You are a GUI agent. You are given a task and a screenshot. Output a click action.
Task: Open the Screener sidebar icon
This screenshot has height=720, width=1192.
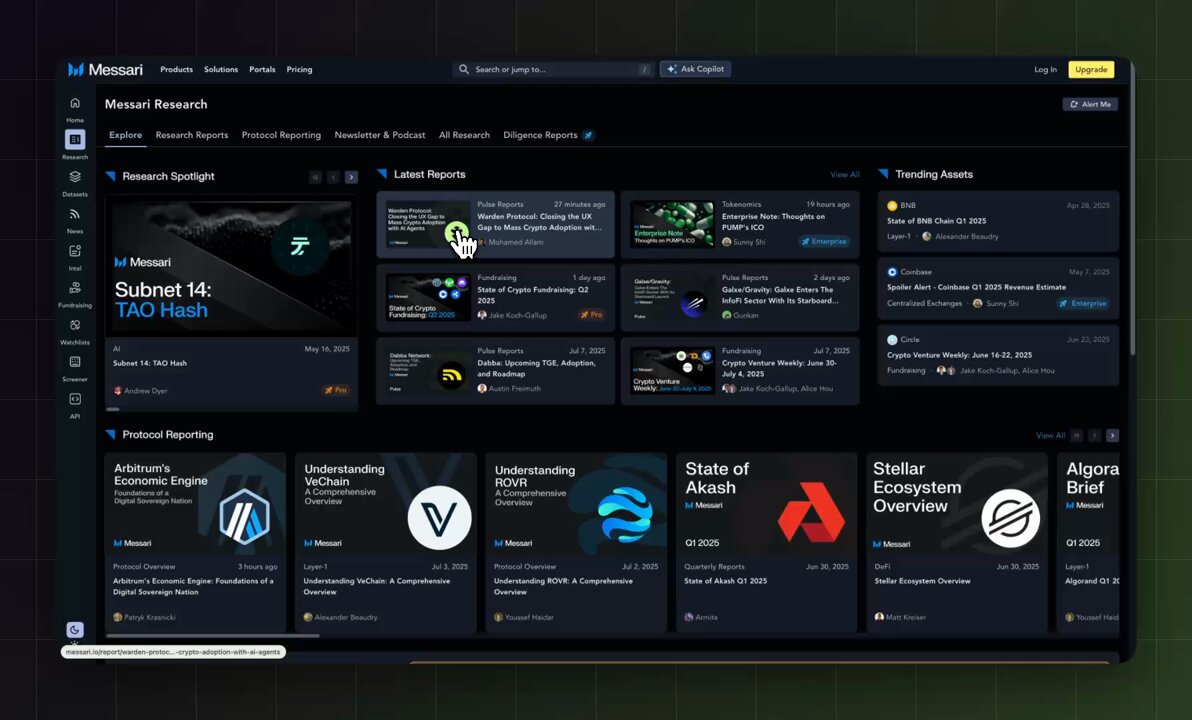74,362
